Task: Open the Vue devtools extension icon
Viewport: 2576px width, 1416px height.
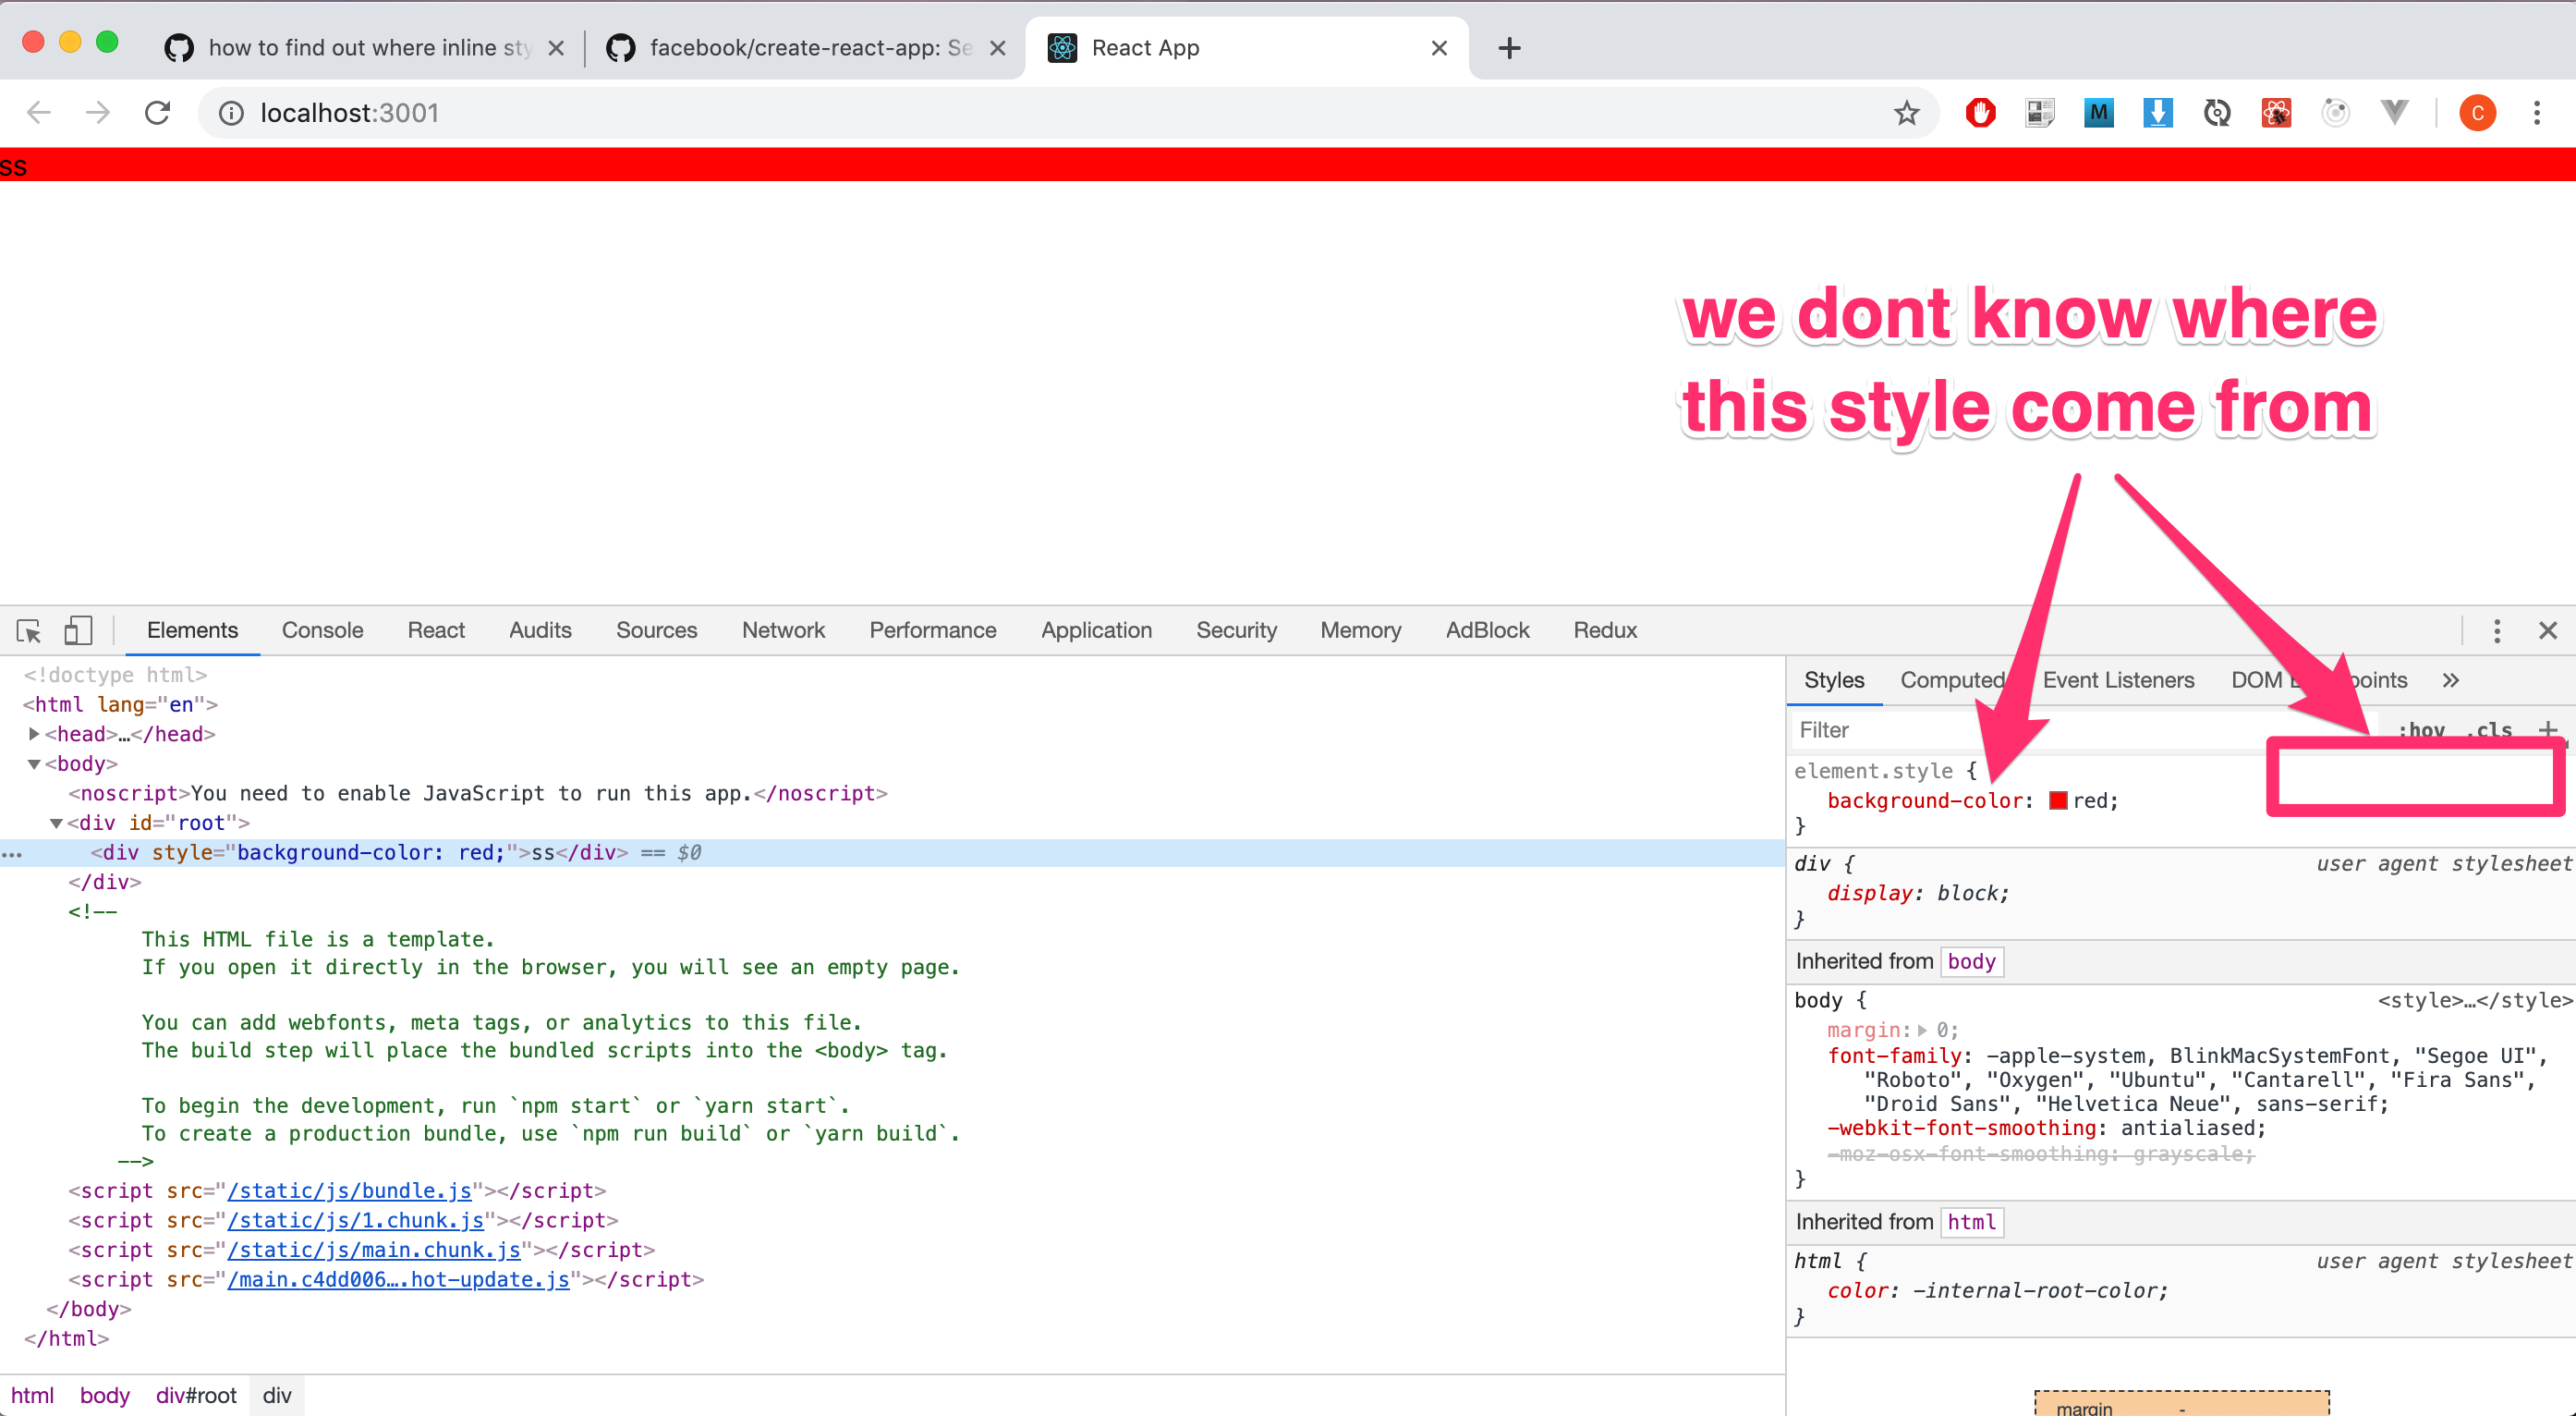Action: 2394,112
